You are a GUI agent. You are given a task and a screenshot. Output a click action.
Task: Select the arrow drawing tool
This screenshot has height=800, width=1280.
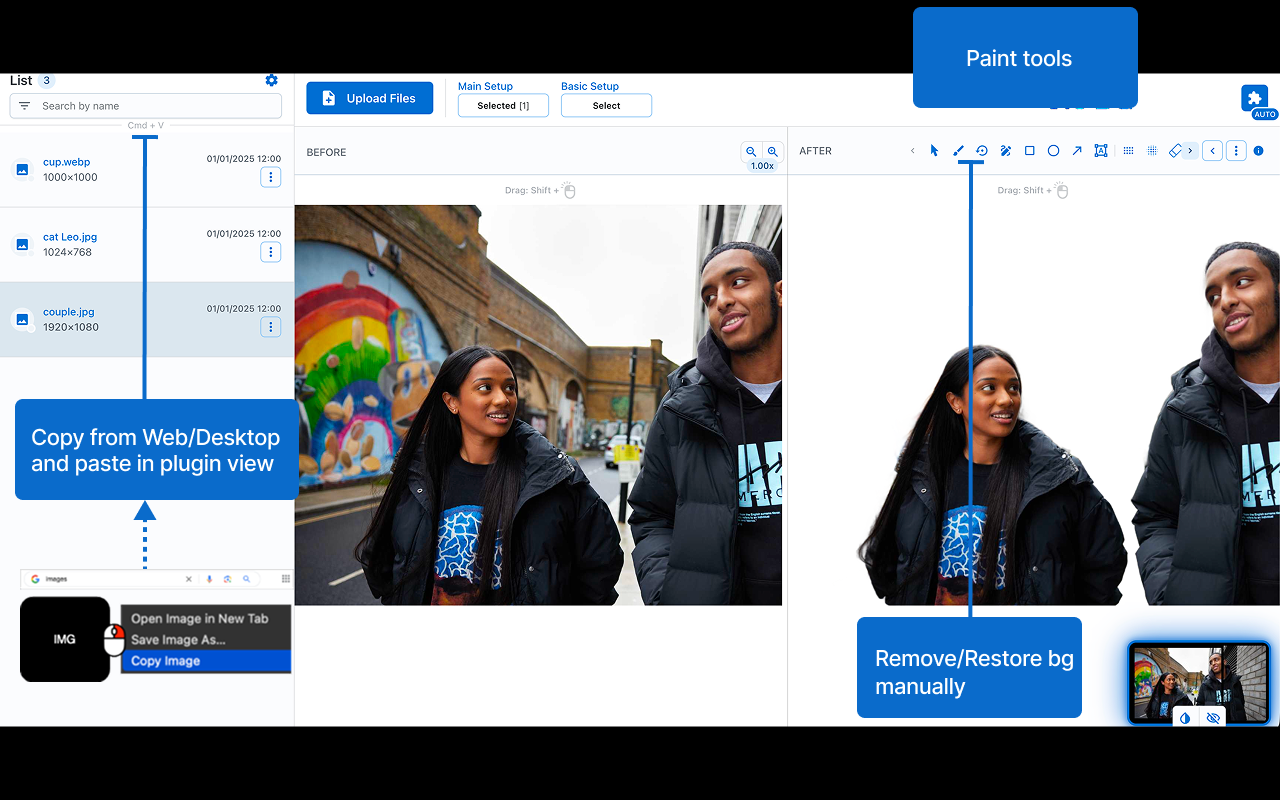pyautogui.click(x=1077, y=151)
